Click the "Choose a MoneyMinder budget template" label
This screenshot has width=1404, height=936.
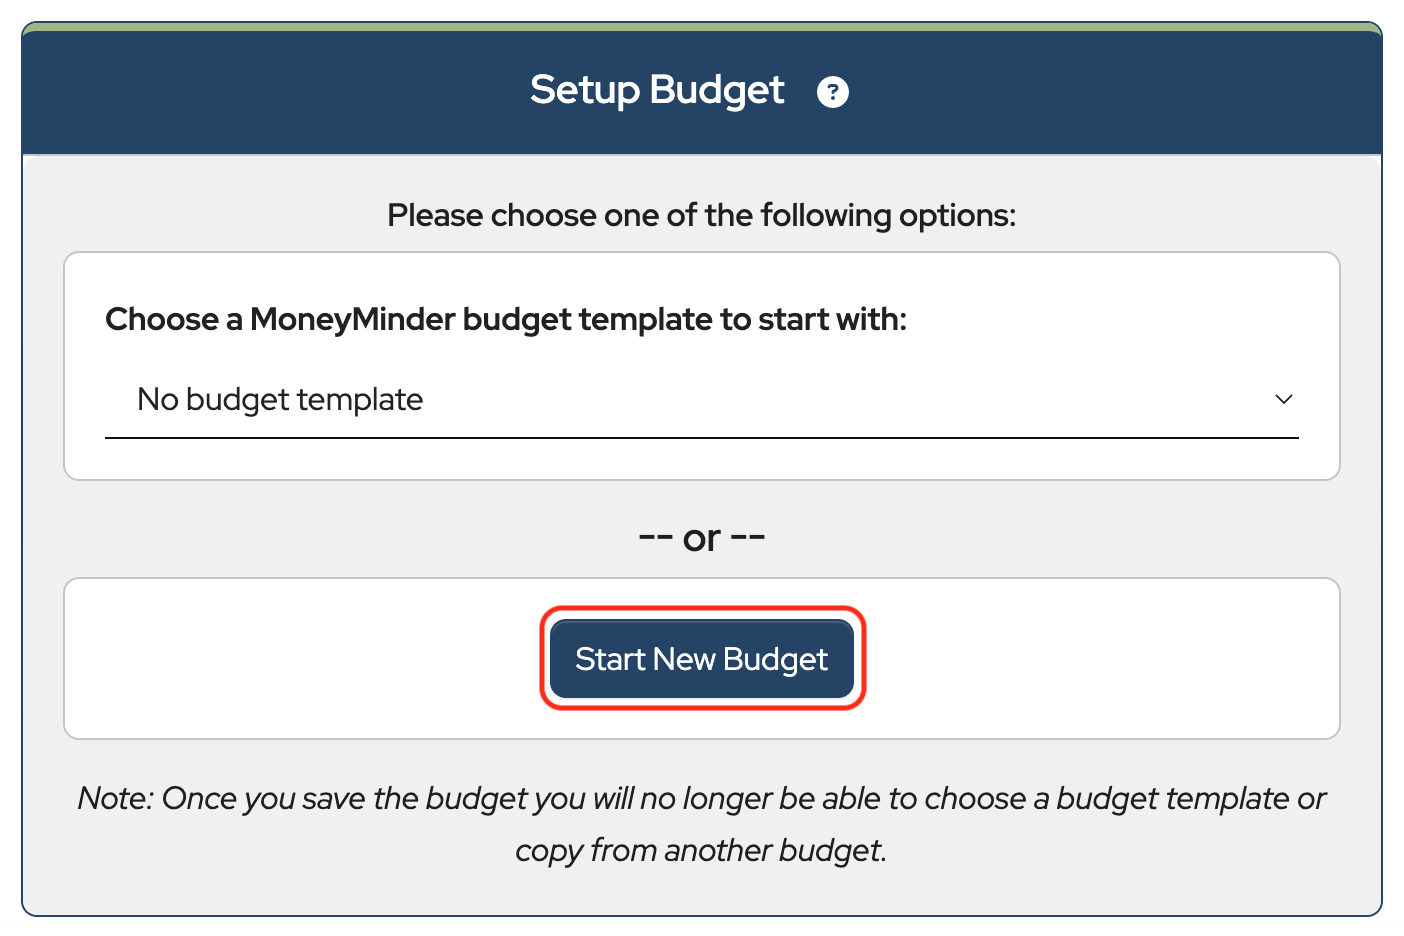[505, 319]
